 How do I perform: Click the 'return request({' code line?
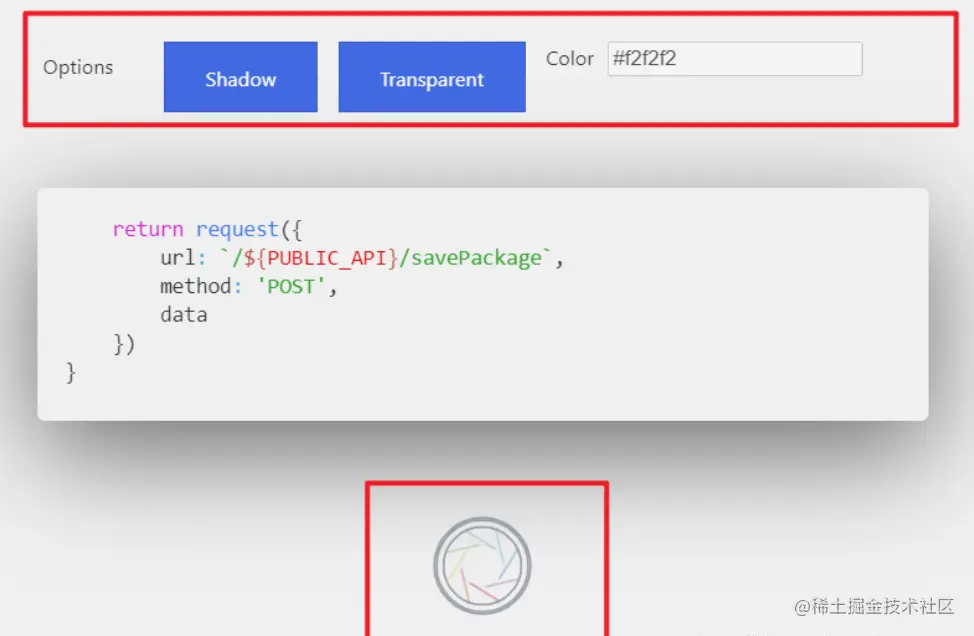[x=207, y=229]
